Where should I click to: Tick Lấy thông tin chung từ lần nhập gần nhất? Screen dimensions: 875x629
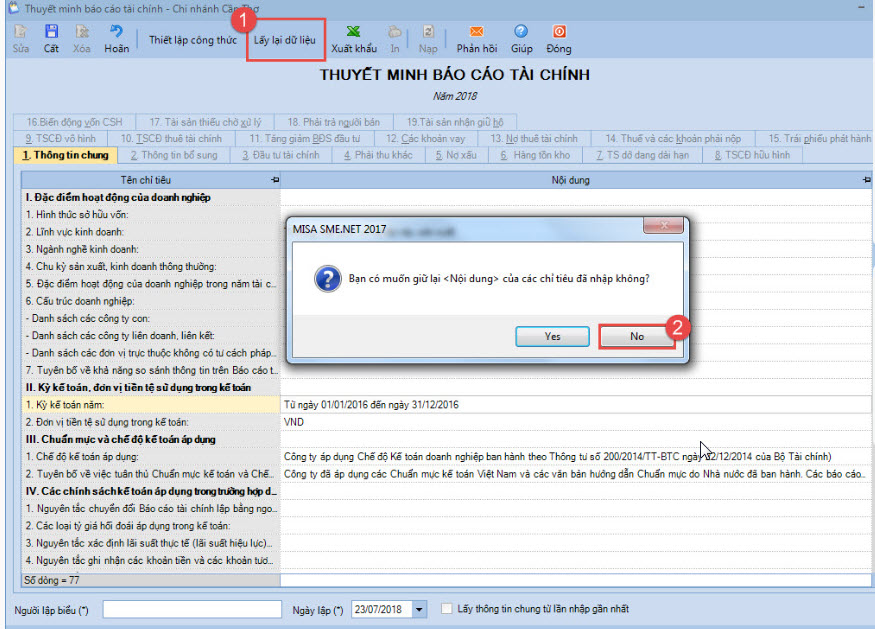446,609
